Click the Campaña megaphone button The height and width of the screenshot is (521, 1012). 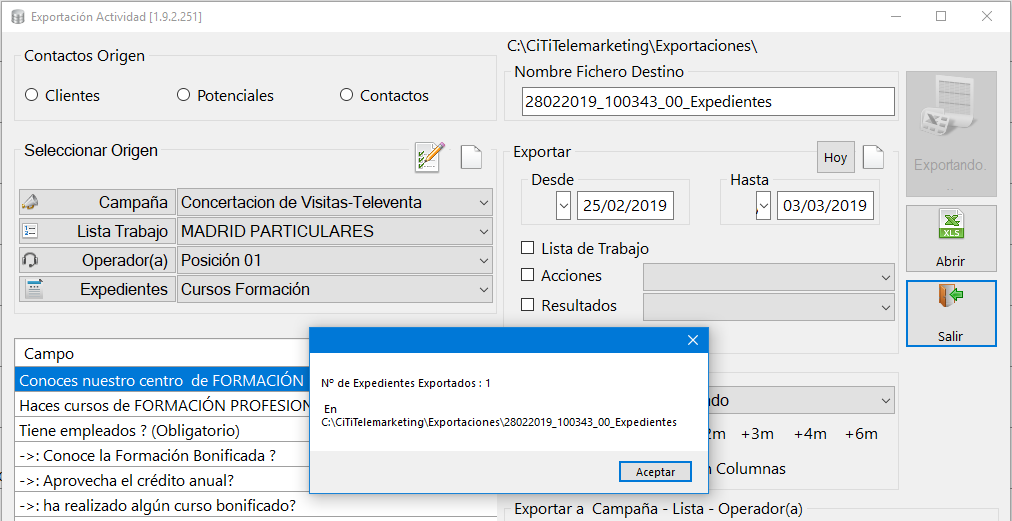coord(97,202)
